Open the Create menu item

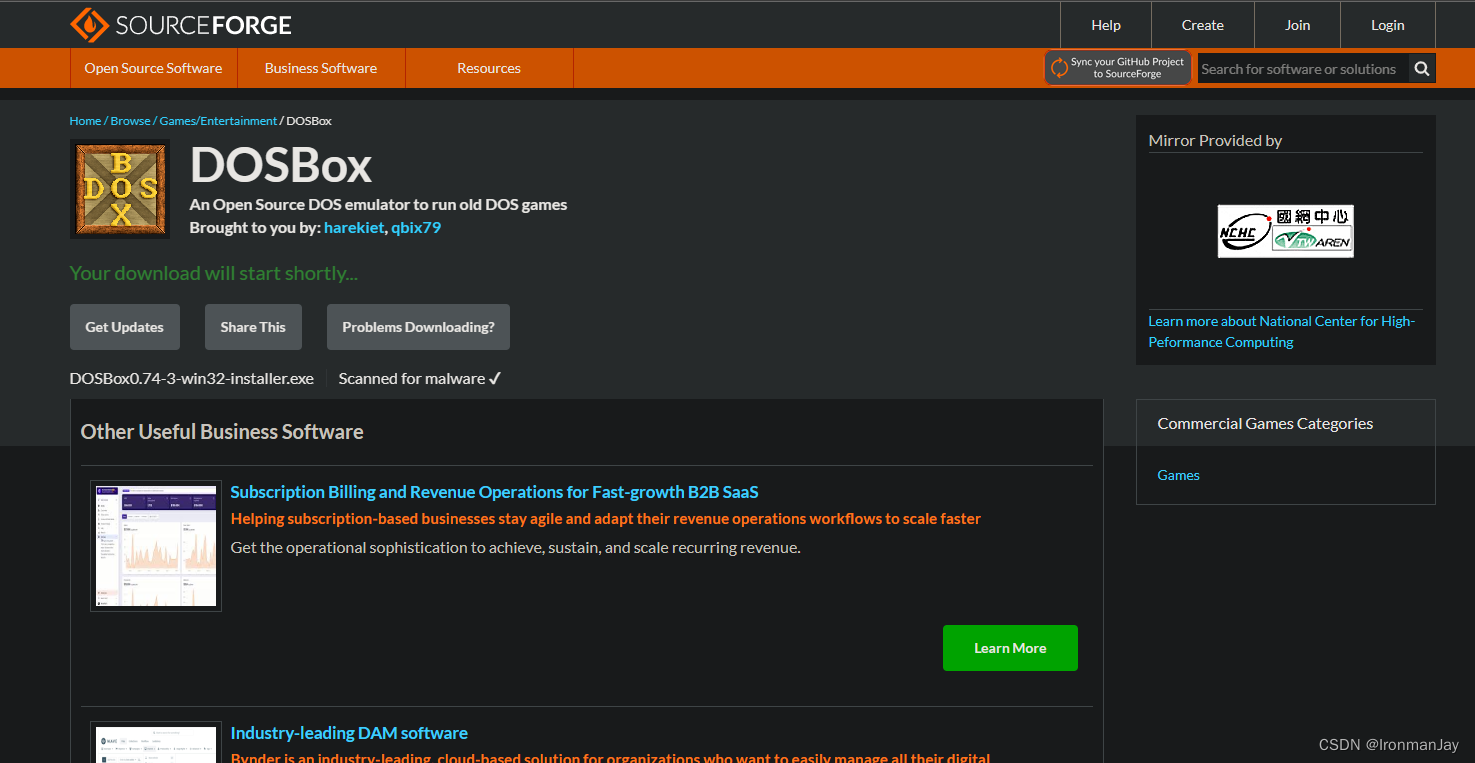click(x=1202, y=25)
